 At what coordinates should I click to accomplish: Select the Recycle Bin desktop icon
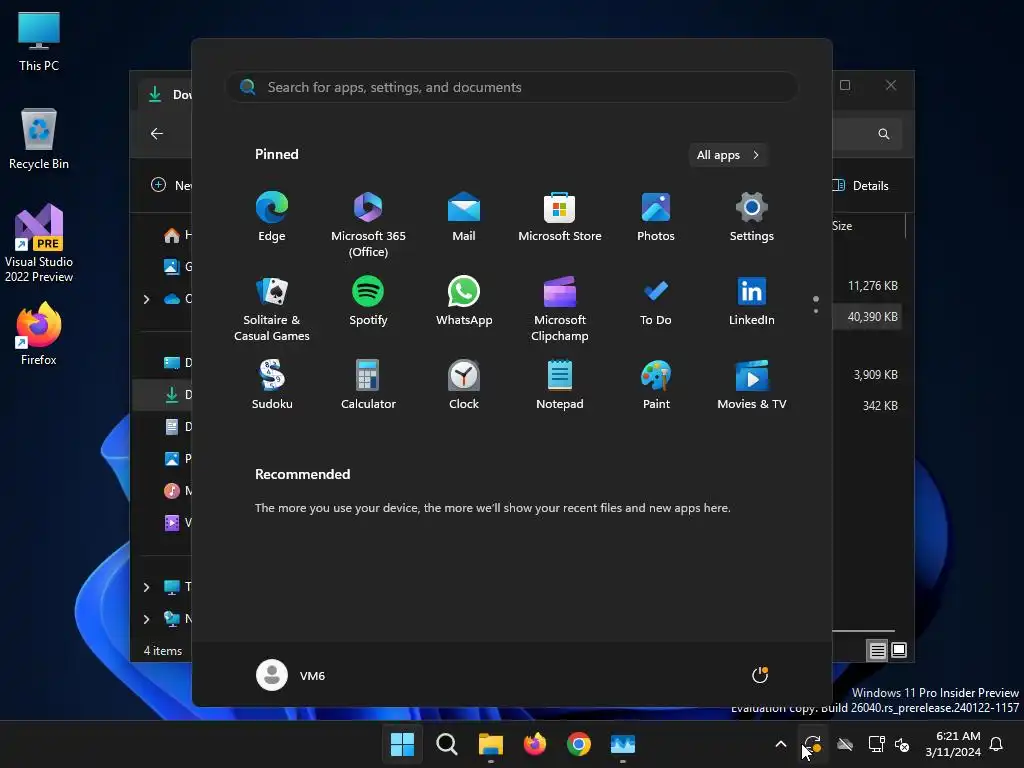[x=39, y=138]
